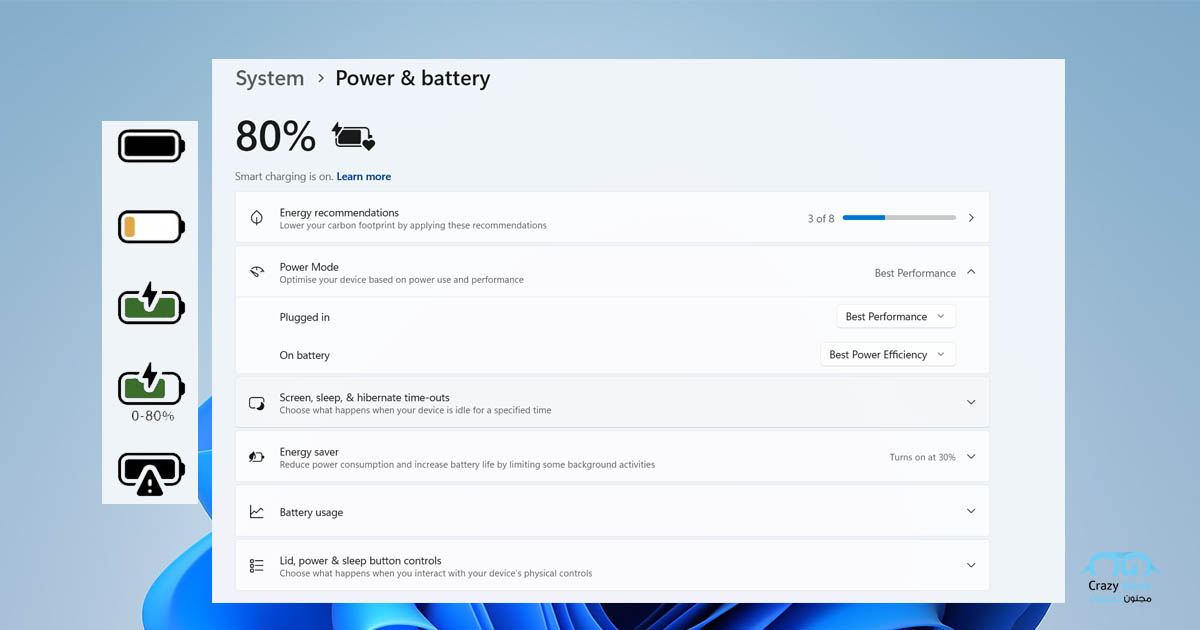
Task: Click the 'On battery' label
Action: click(305, 355)
